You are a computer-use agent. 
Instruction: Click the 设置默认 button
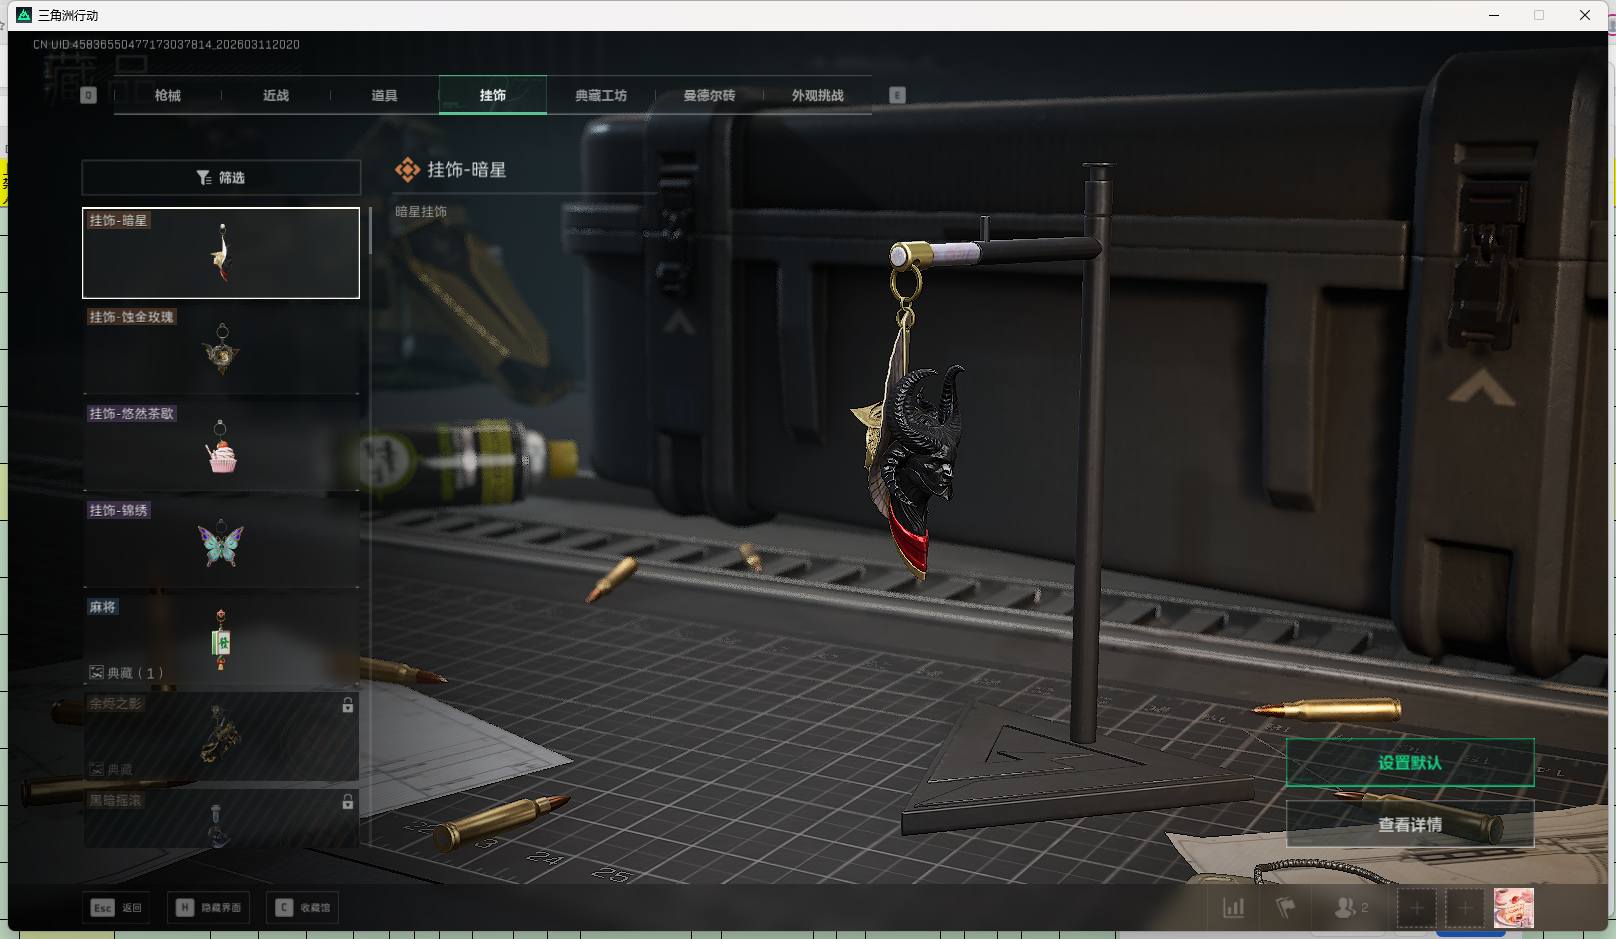[x=1409, y=763]
